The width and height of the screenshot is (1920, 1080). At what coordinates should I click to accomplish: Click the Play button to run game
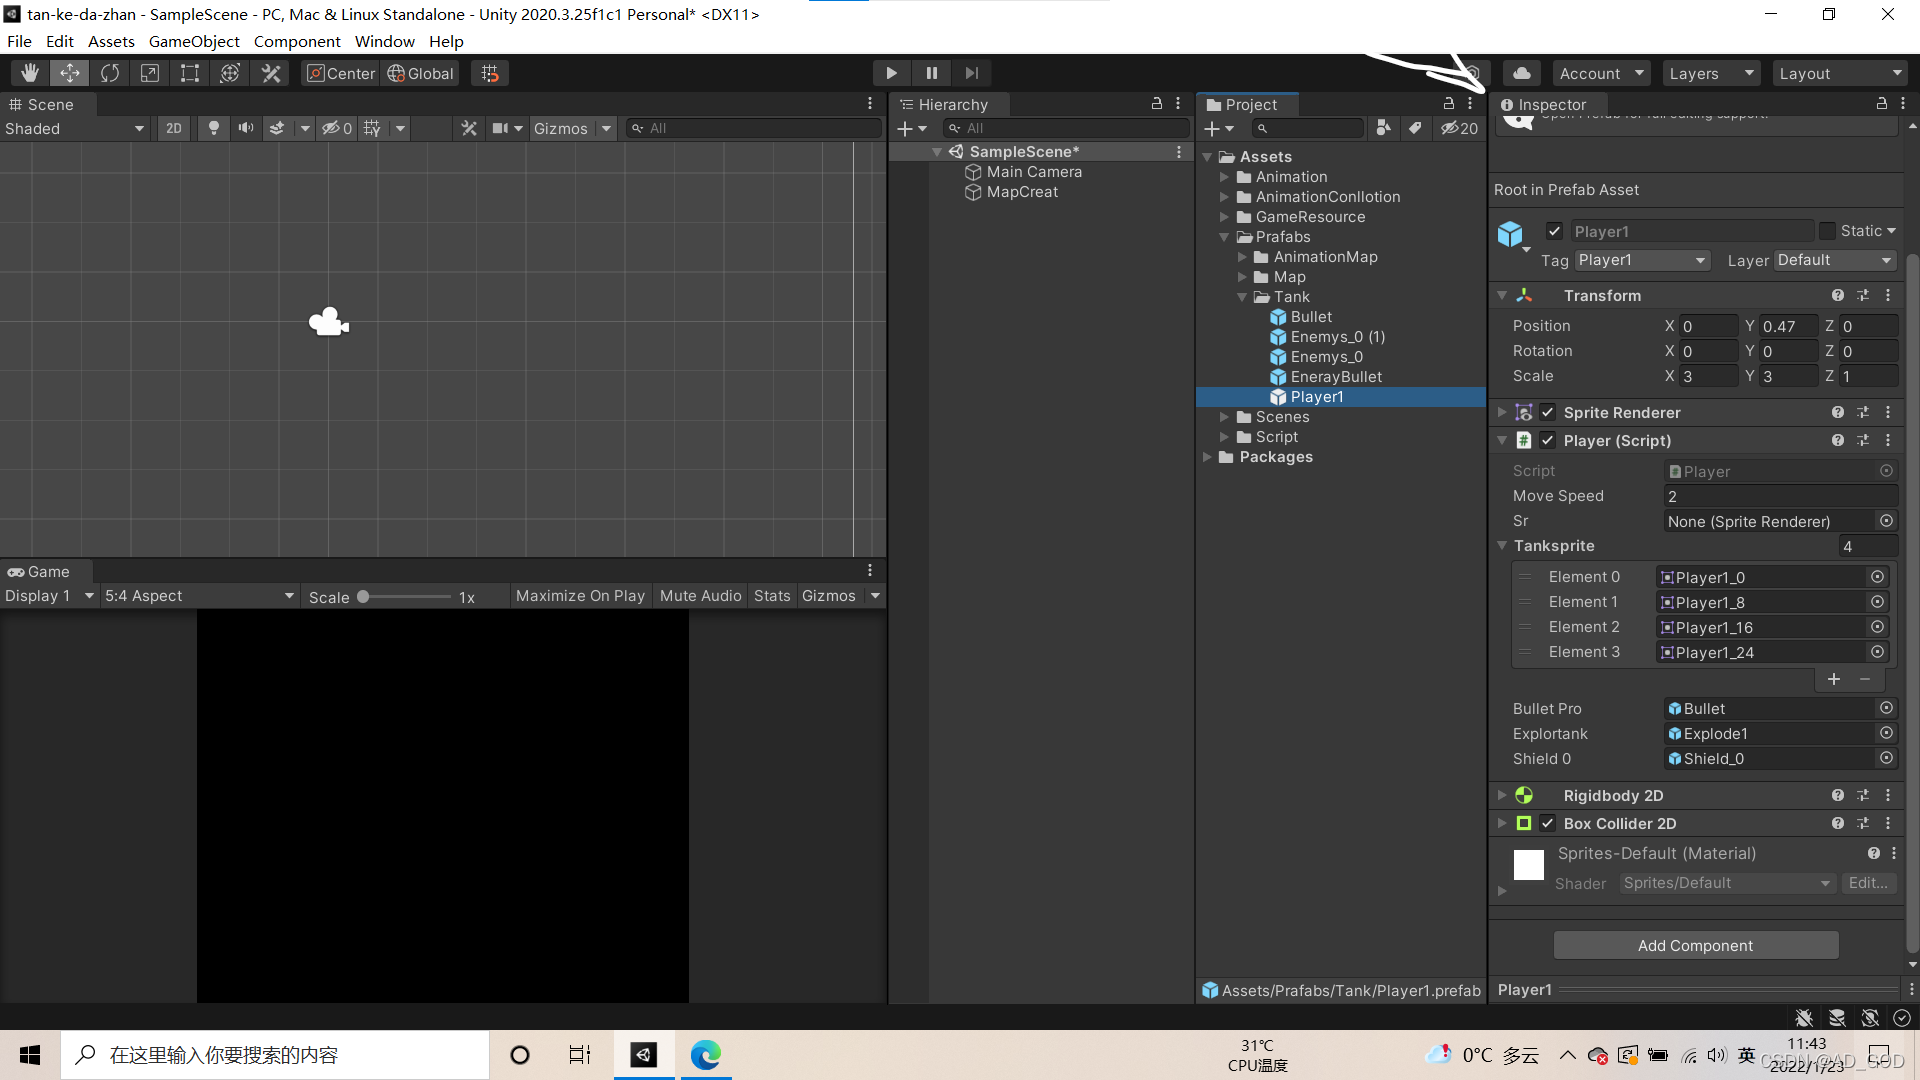[890, 73]
